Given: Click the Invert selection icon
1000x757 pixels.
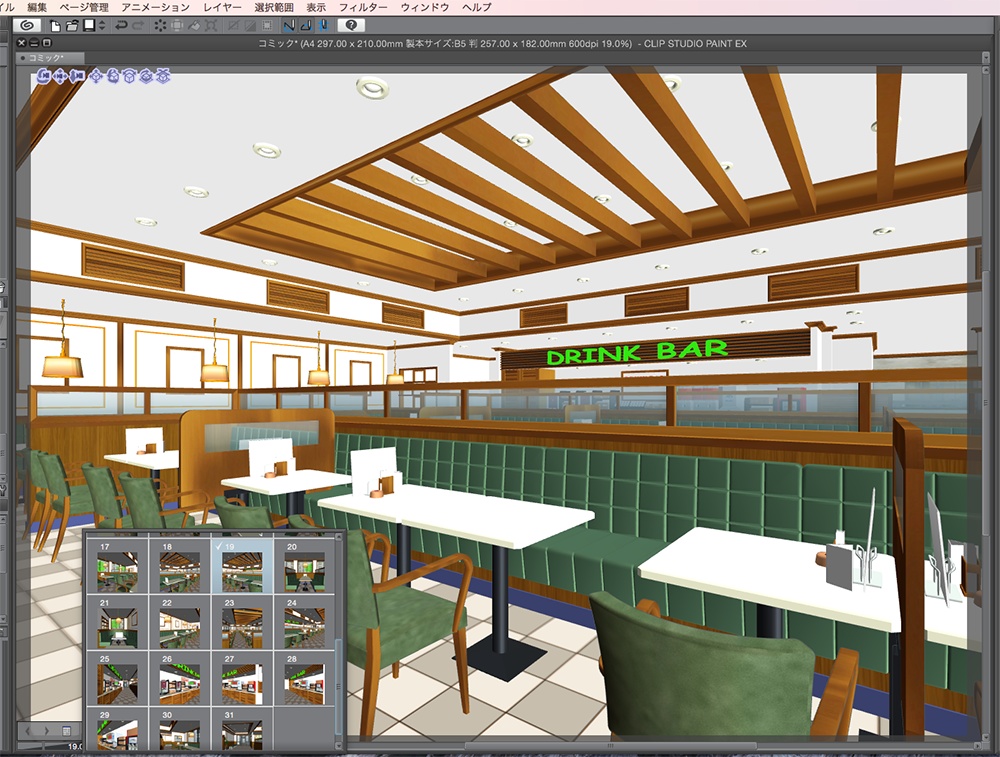Looking at the screenshot, I should click(x=250, y=26).
